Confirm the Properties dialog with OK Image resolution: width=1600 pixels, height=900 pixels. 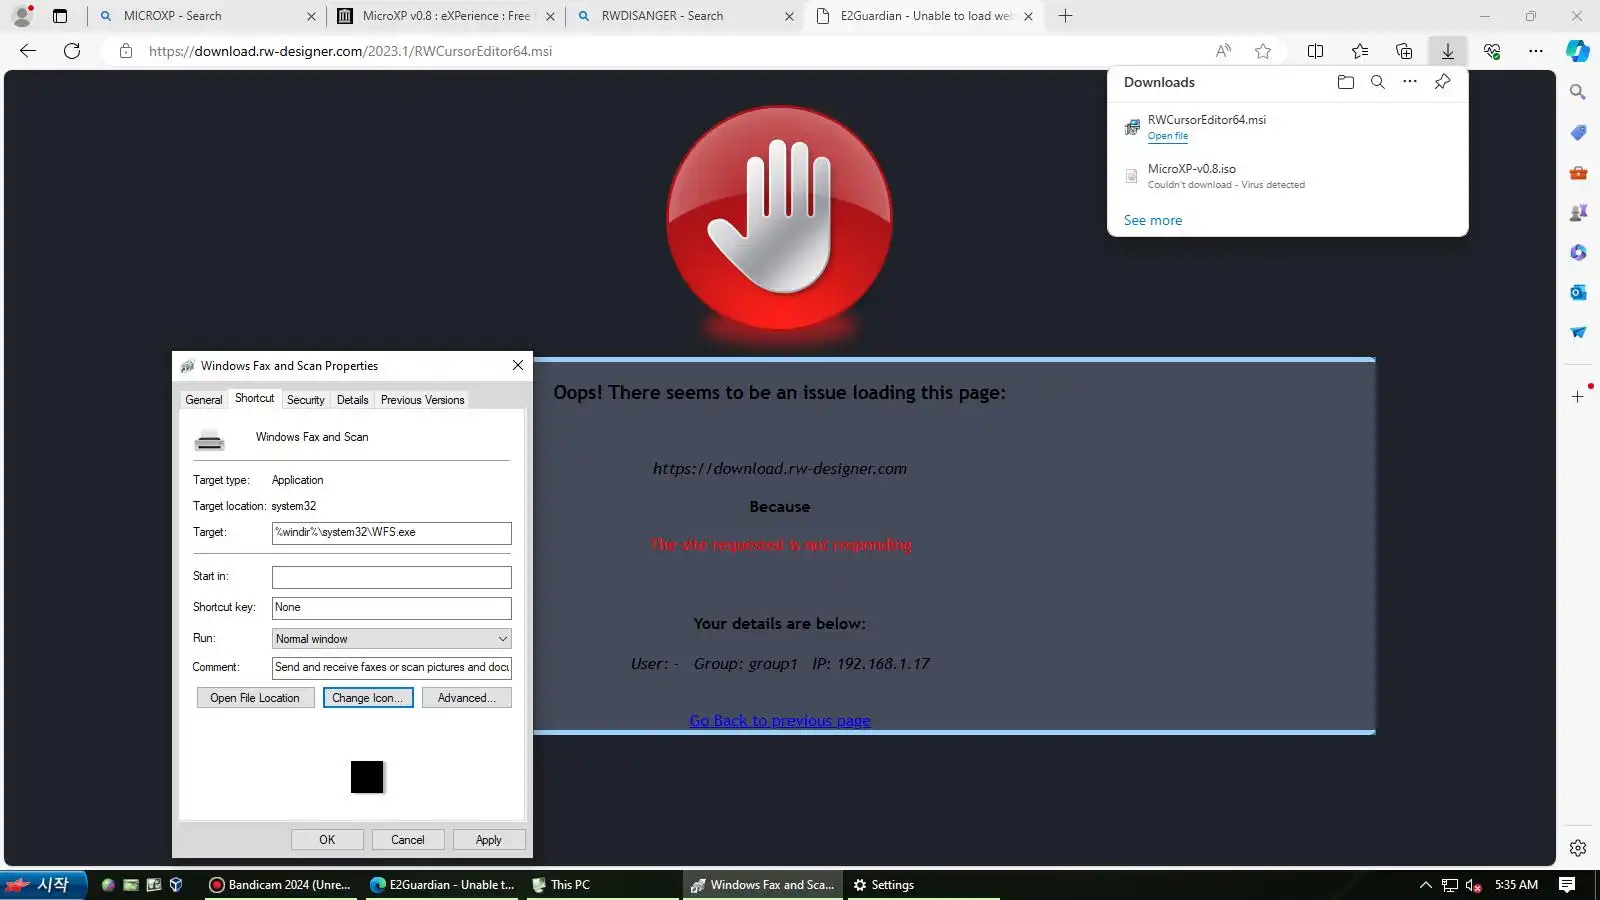[x=327, y=840]
